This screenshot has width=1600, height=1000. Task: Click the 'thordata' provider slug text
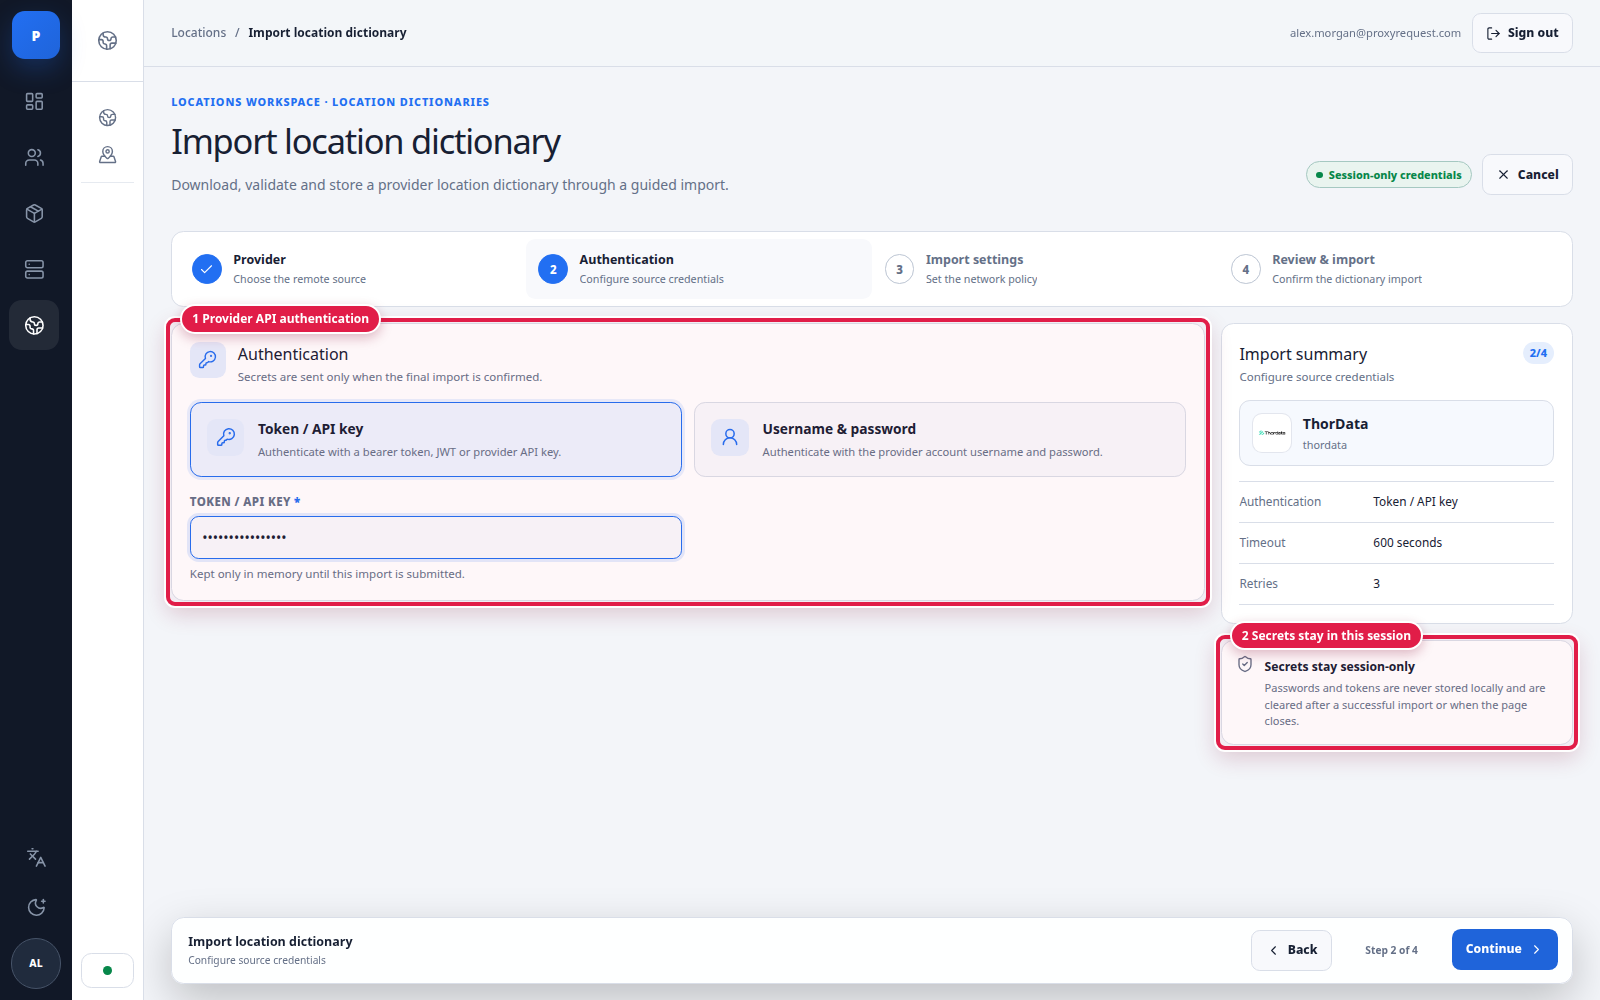point(1324,446)
